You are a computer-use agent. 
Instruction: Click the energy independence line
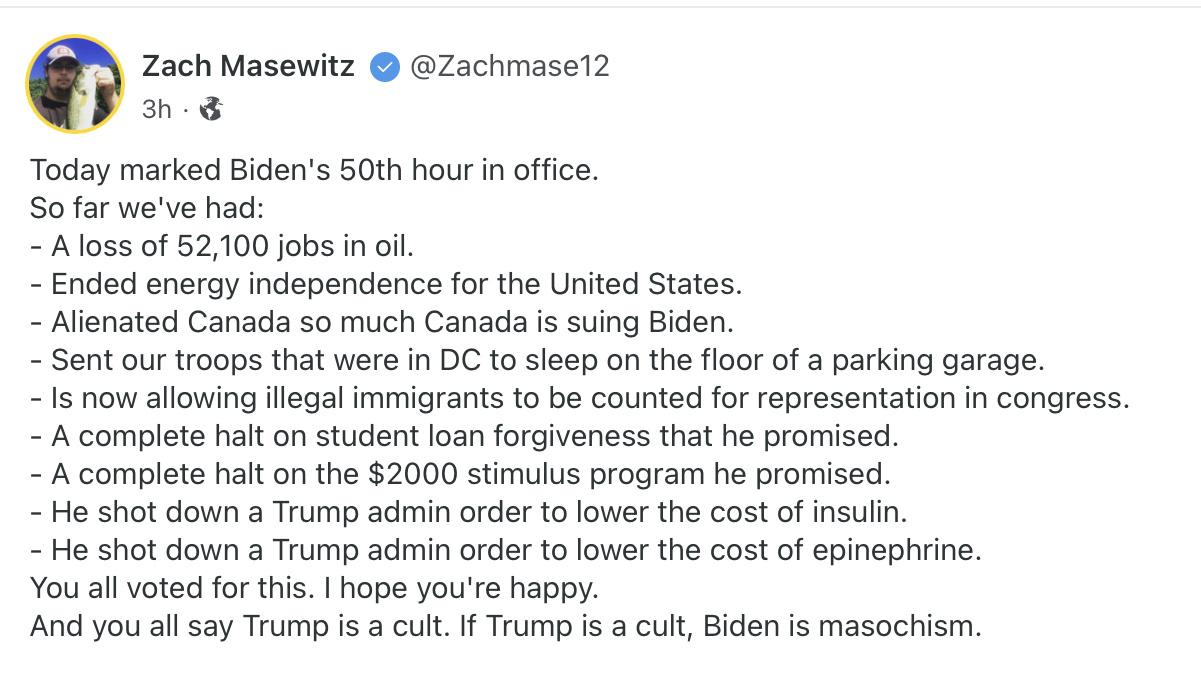(386, 284)
